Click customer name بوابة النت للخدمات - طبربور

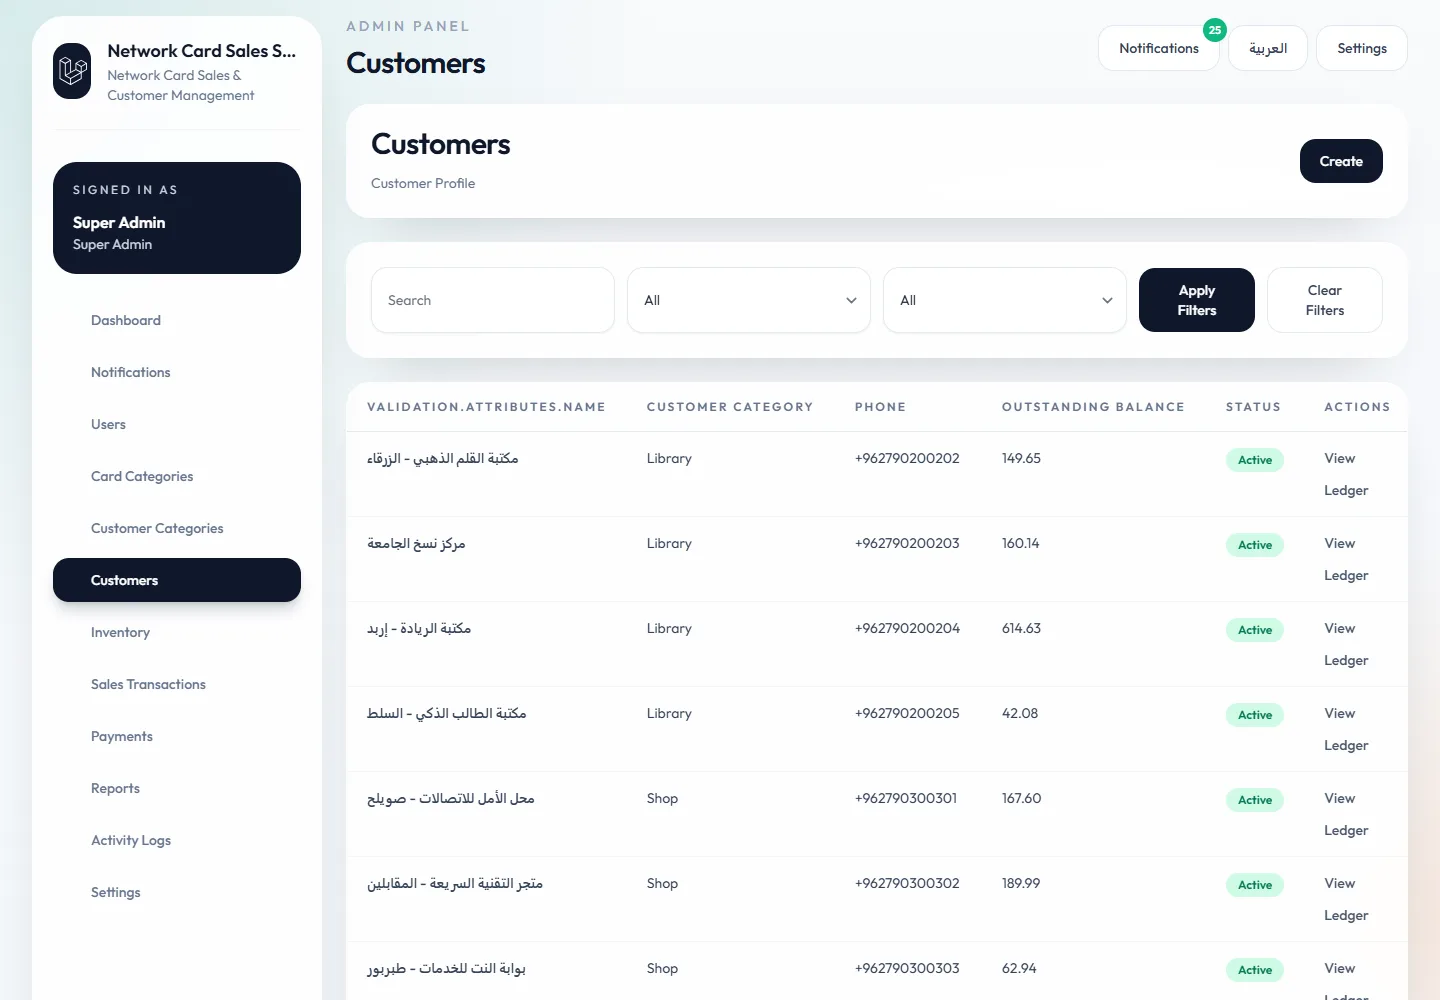tap(446, 968)
